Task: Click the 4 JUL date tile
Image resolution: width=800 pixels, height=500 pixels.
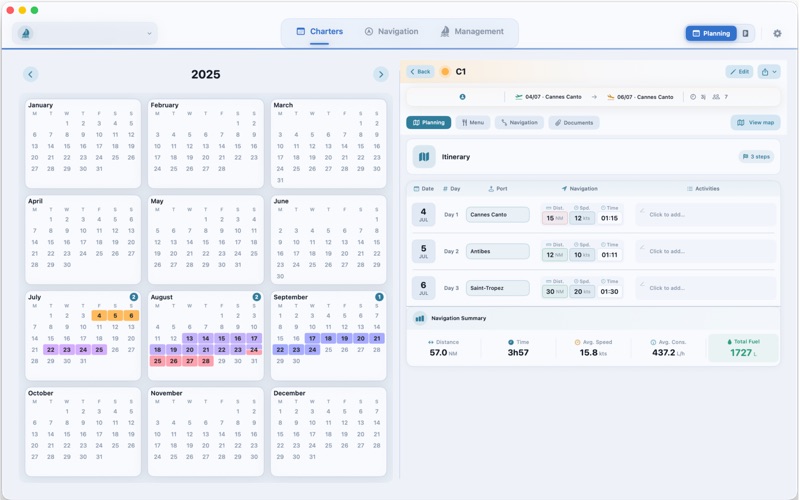Action: [423, 215]
